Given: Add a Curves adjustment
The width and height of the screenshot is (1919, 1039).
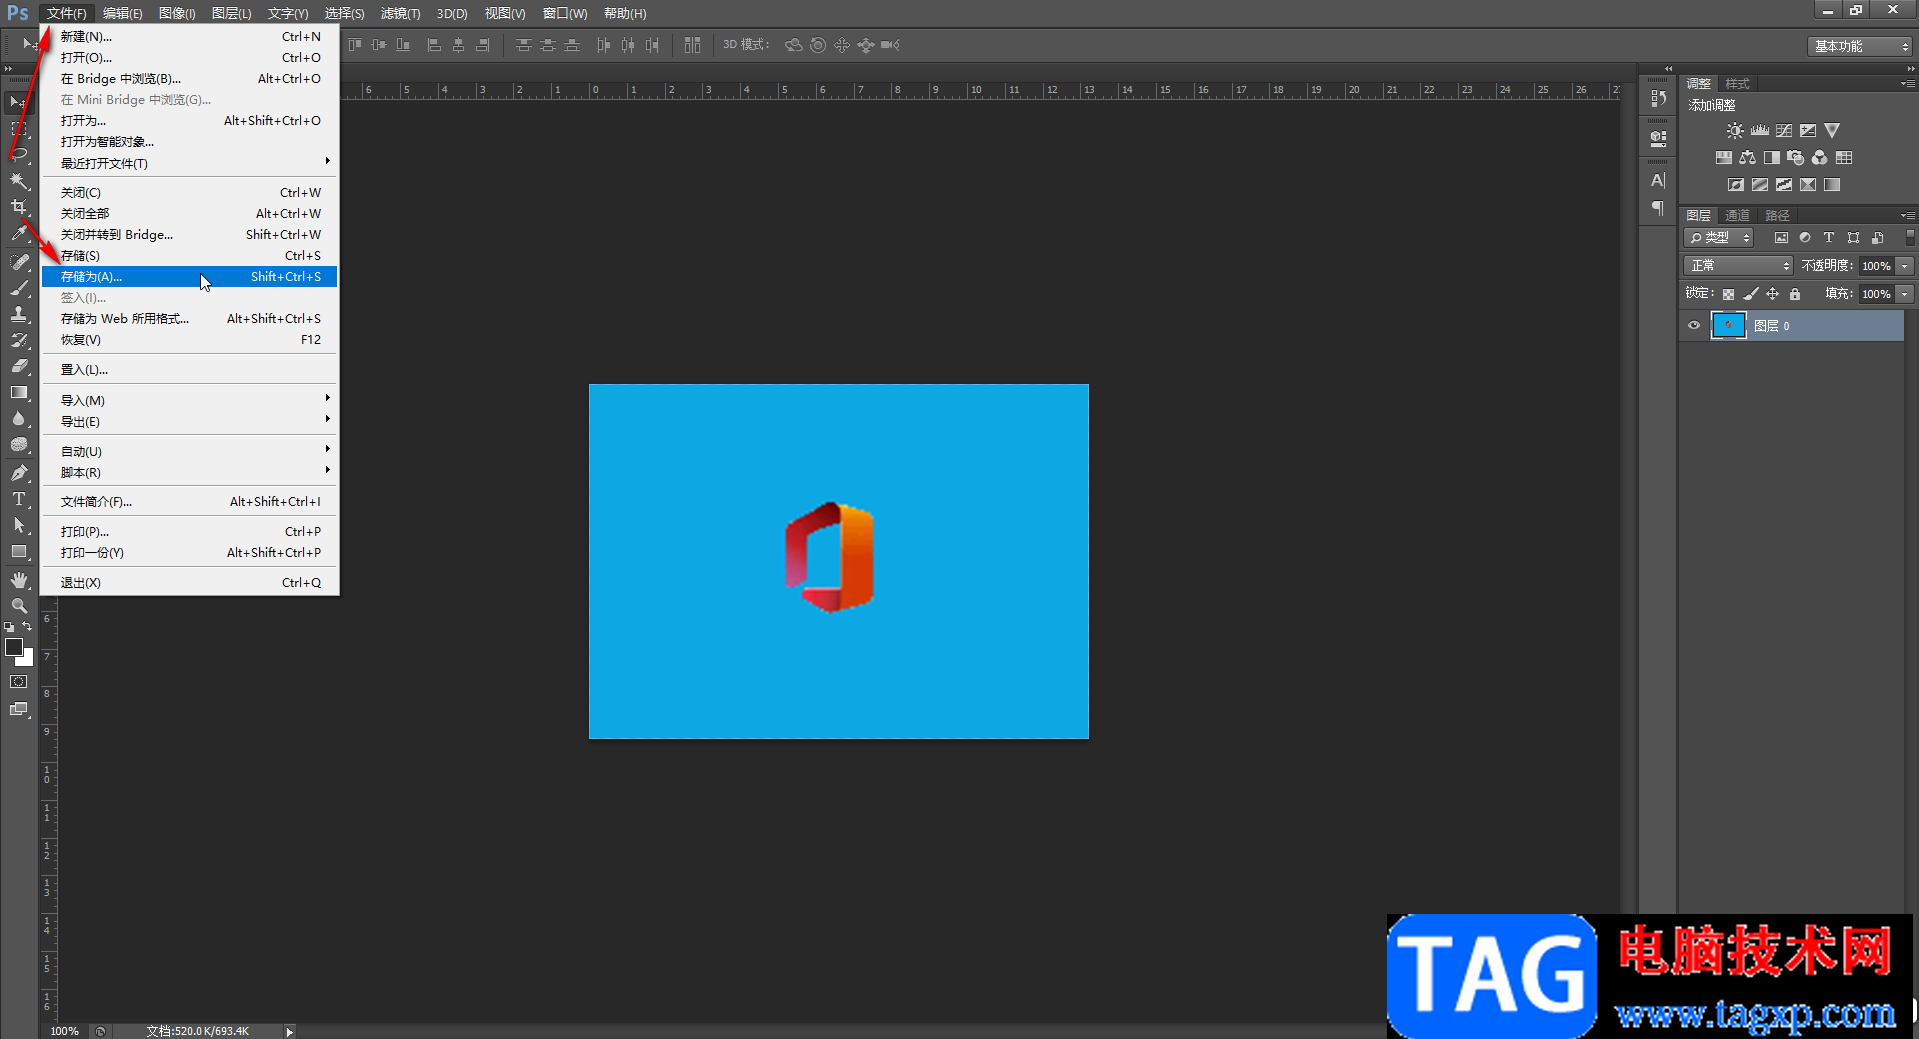Looking at the screenshot, I should [1784, 131].
